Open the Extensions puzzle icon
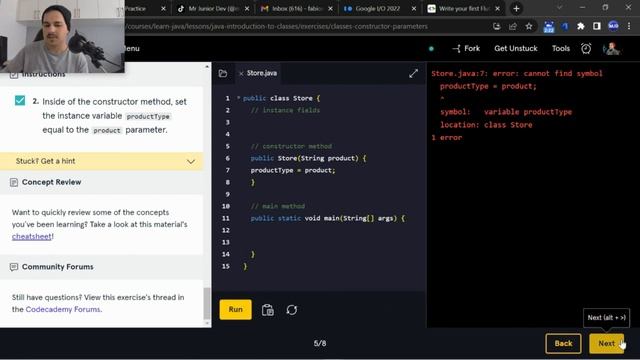The height and width of the screenshot is (360, 640). coord(580,27)
